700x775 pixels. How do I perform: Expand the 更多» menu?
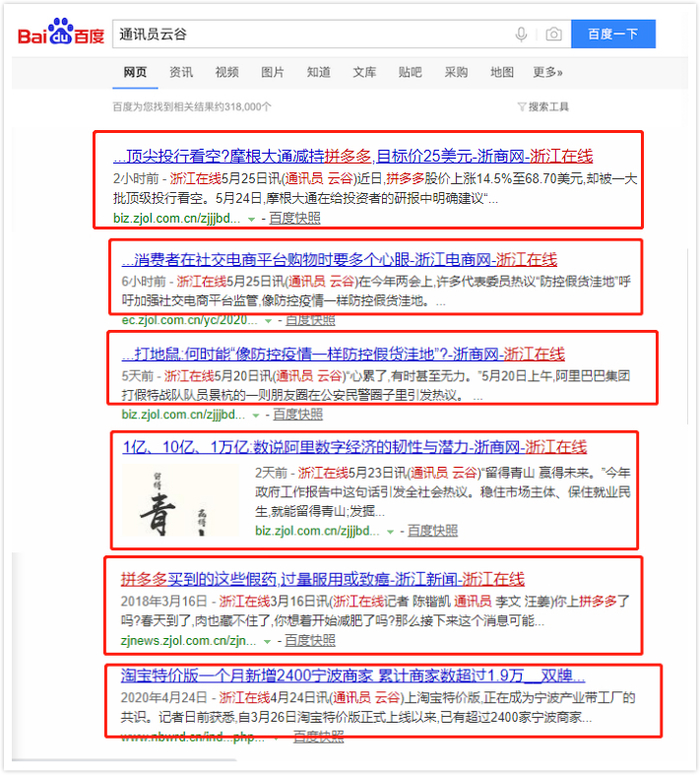[x=548, y=73]
